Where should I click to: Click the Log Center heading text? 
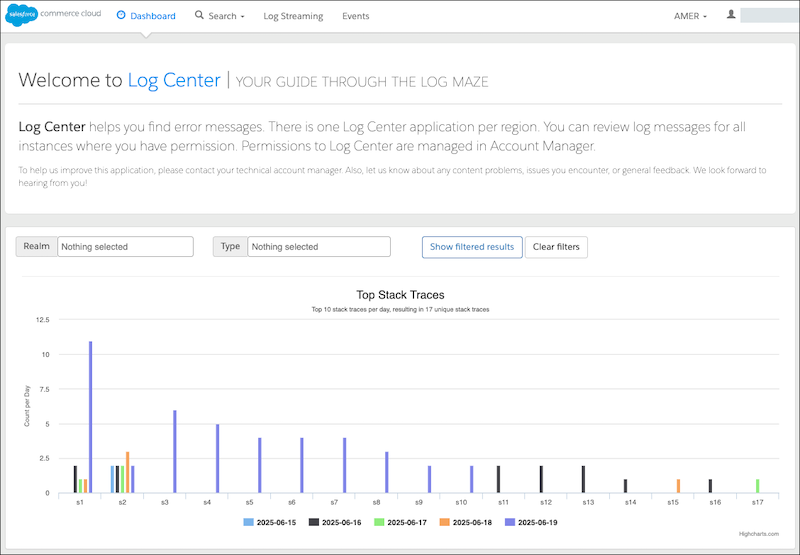(x=174, y=80)
